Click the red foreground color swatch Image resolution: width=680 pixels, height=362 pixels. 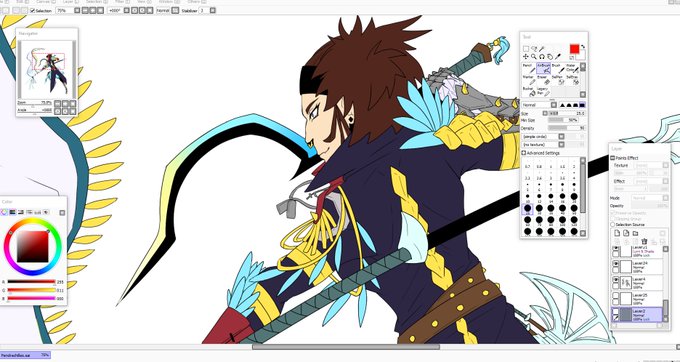click(574, 49)
